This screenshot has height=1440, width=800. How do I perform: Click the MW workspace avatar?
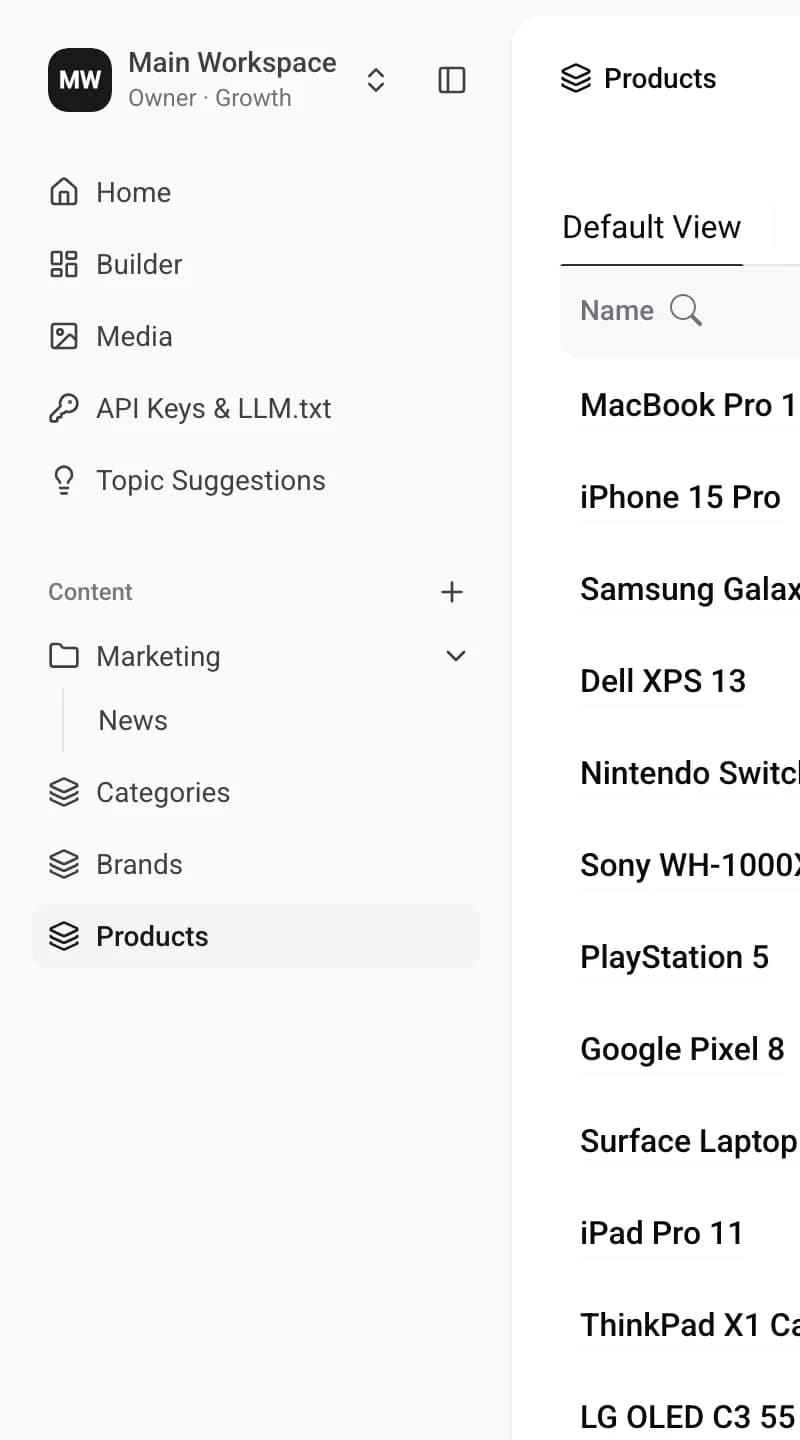tap(80, 80)
